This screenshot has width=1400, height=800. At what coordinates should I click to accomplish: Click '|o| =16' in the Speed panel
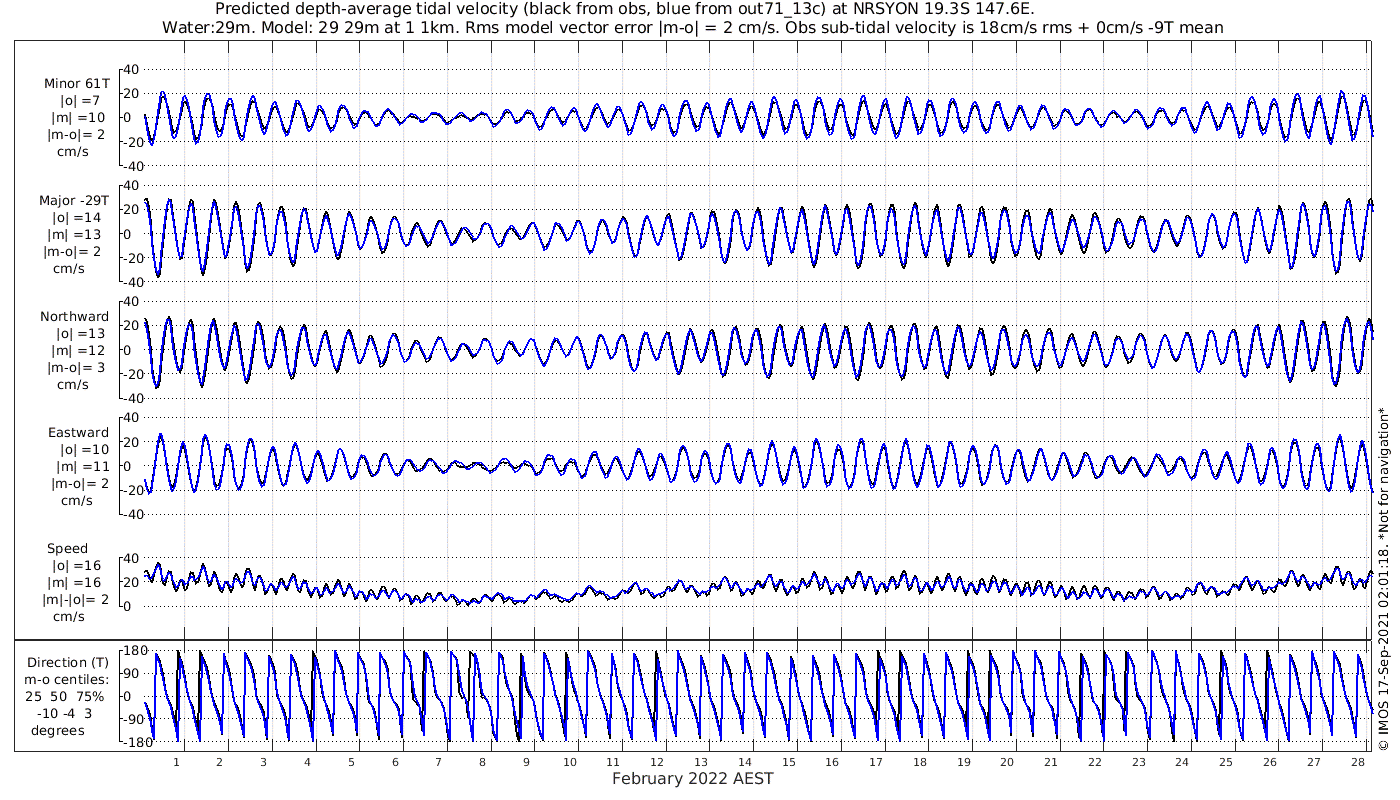(78, 566)
